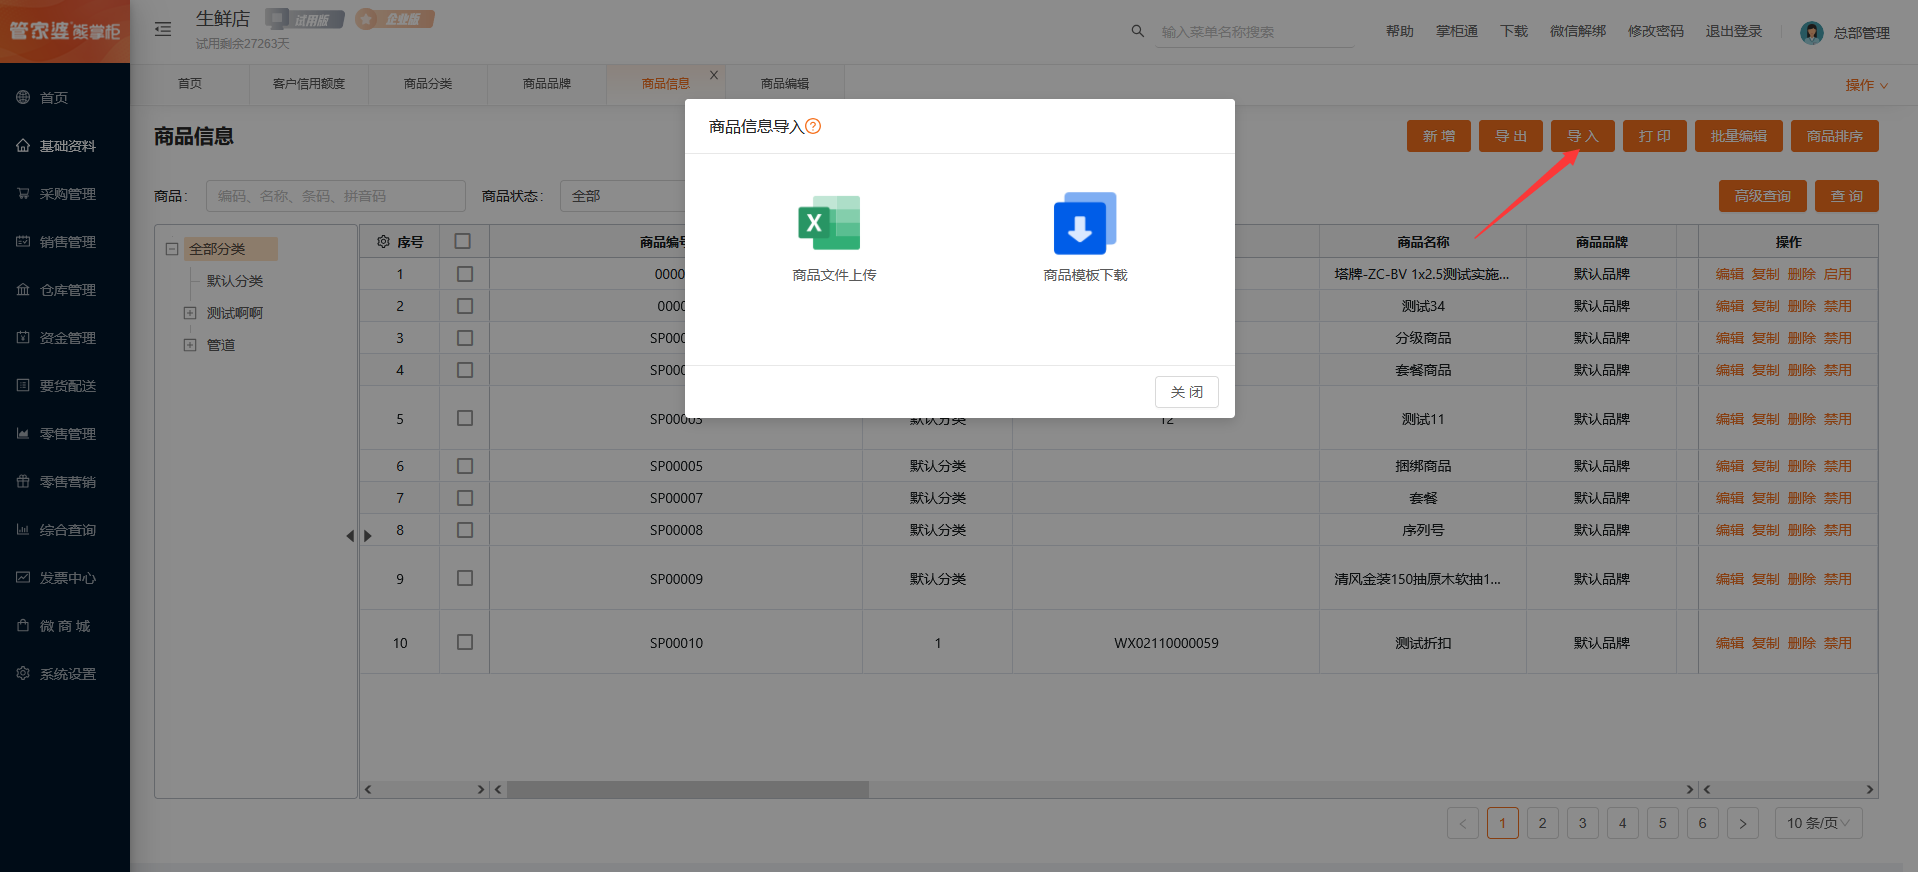Click the 新增 button

tap(1439, 136)
